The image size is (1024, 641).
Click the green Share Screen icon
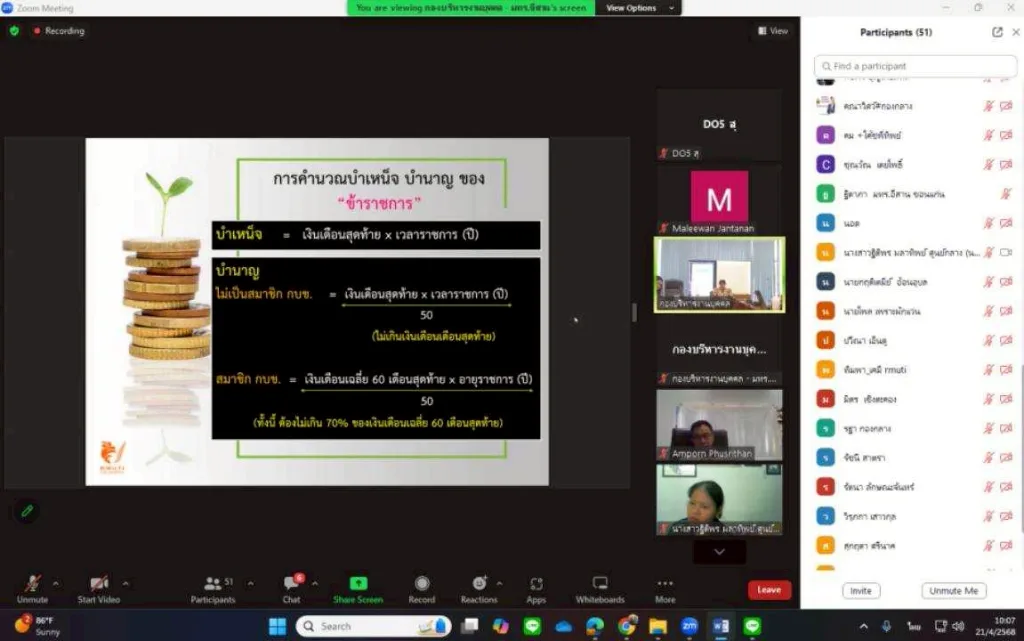coord(358,584)
